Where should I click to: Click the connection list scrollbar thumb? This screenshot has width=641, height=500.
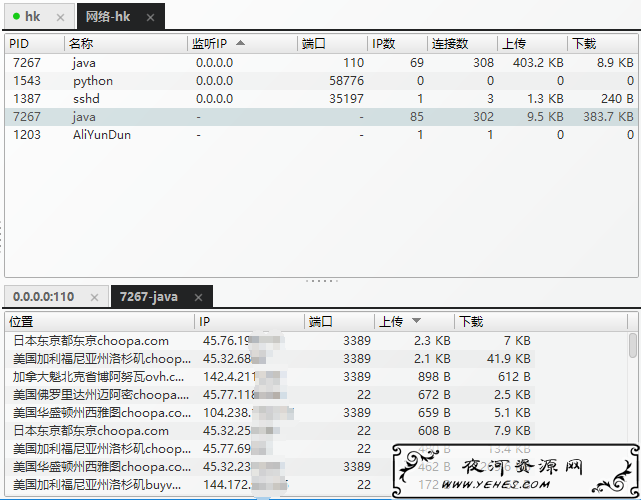point(632,345)
